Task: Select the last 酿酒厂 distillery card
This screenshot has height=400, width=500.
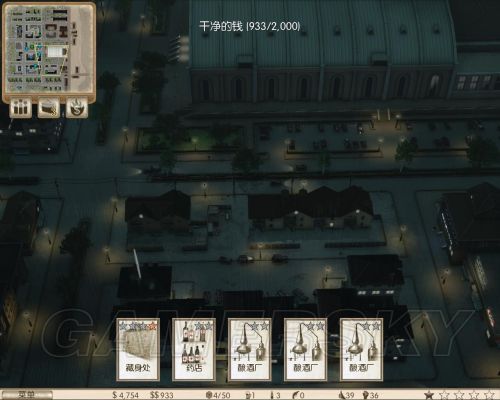Action: coord(361,349)
